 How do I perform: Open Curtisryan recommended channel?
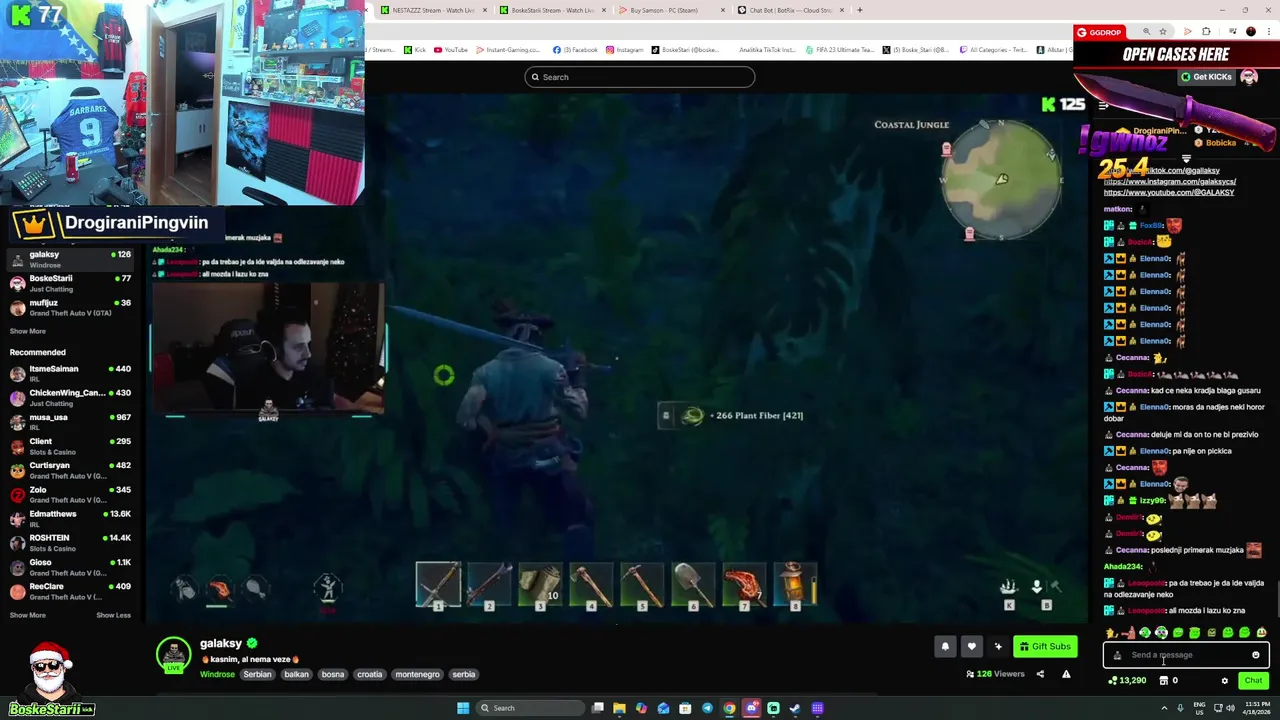click(x=70, y=469)
